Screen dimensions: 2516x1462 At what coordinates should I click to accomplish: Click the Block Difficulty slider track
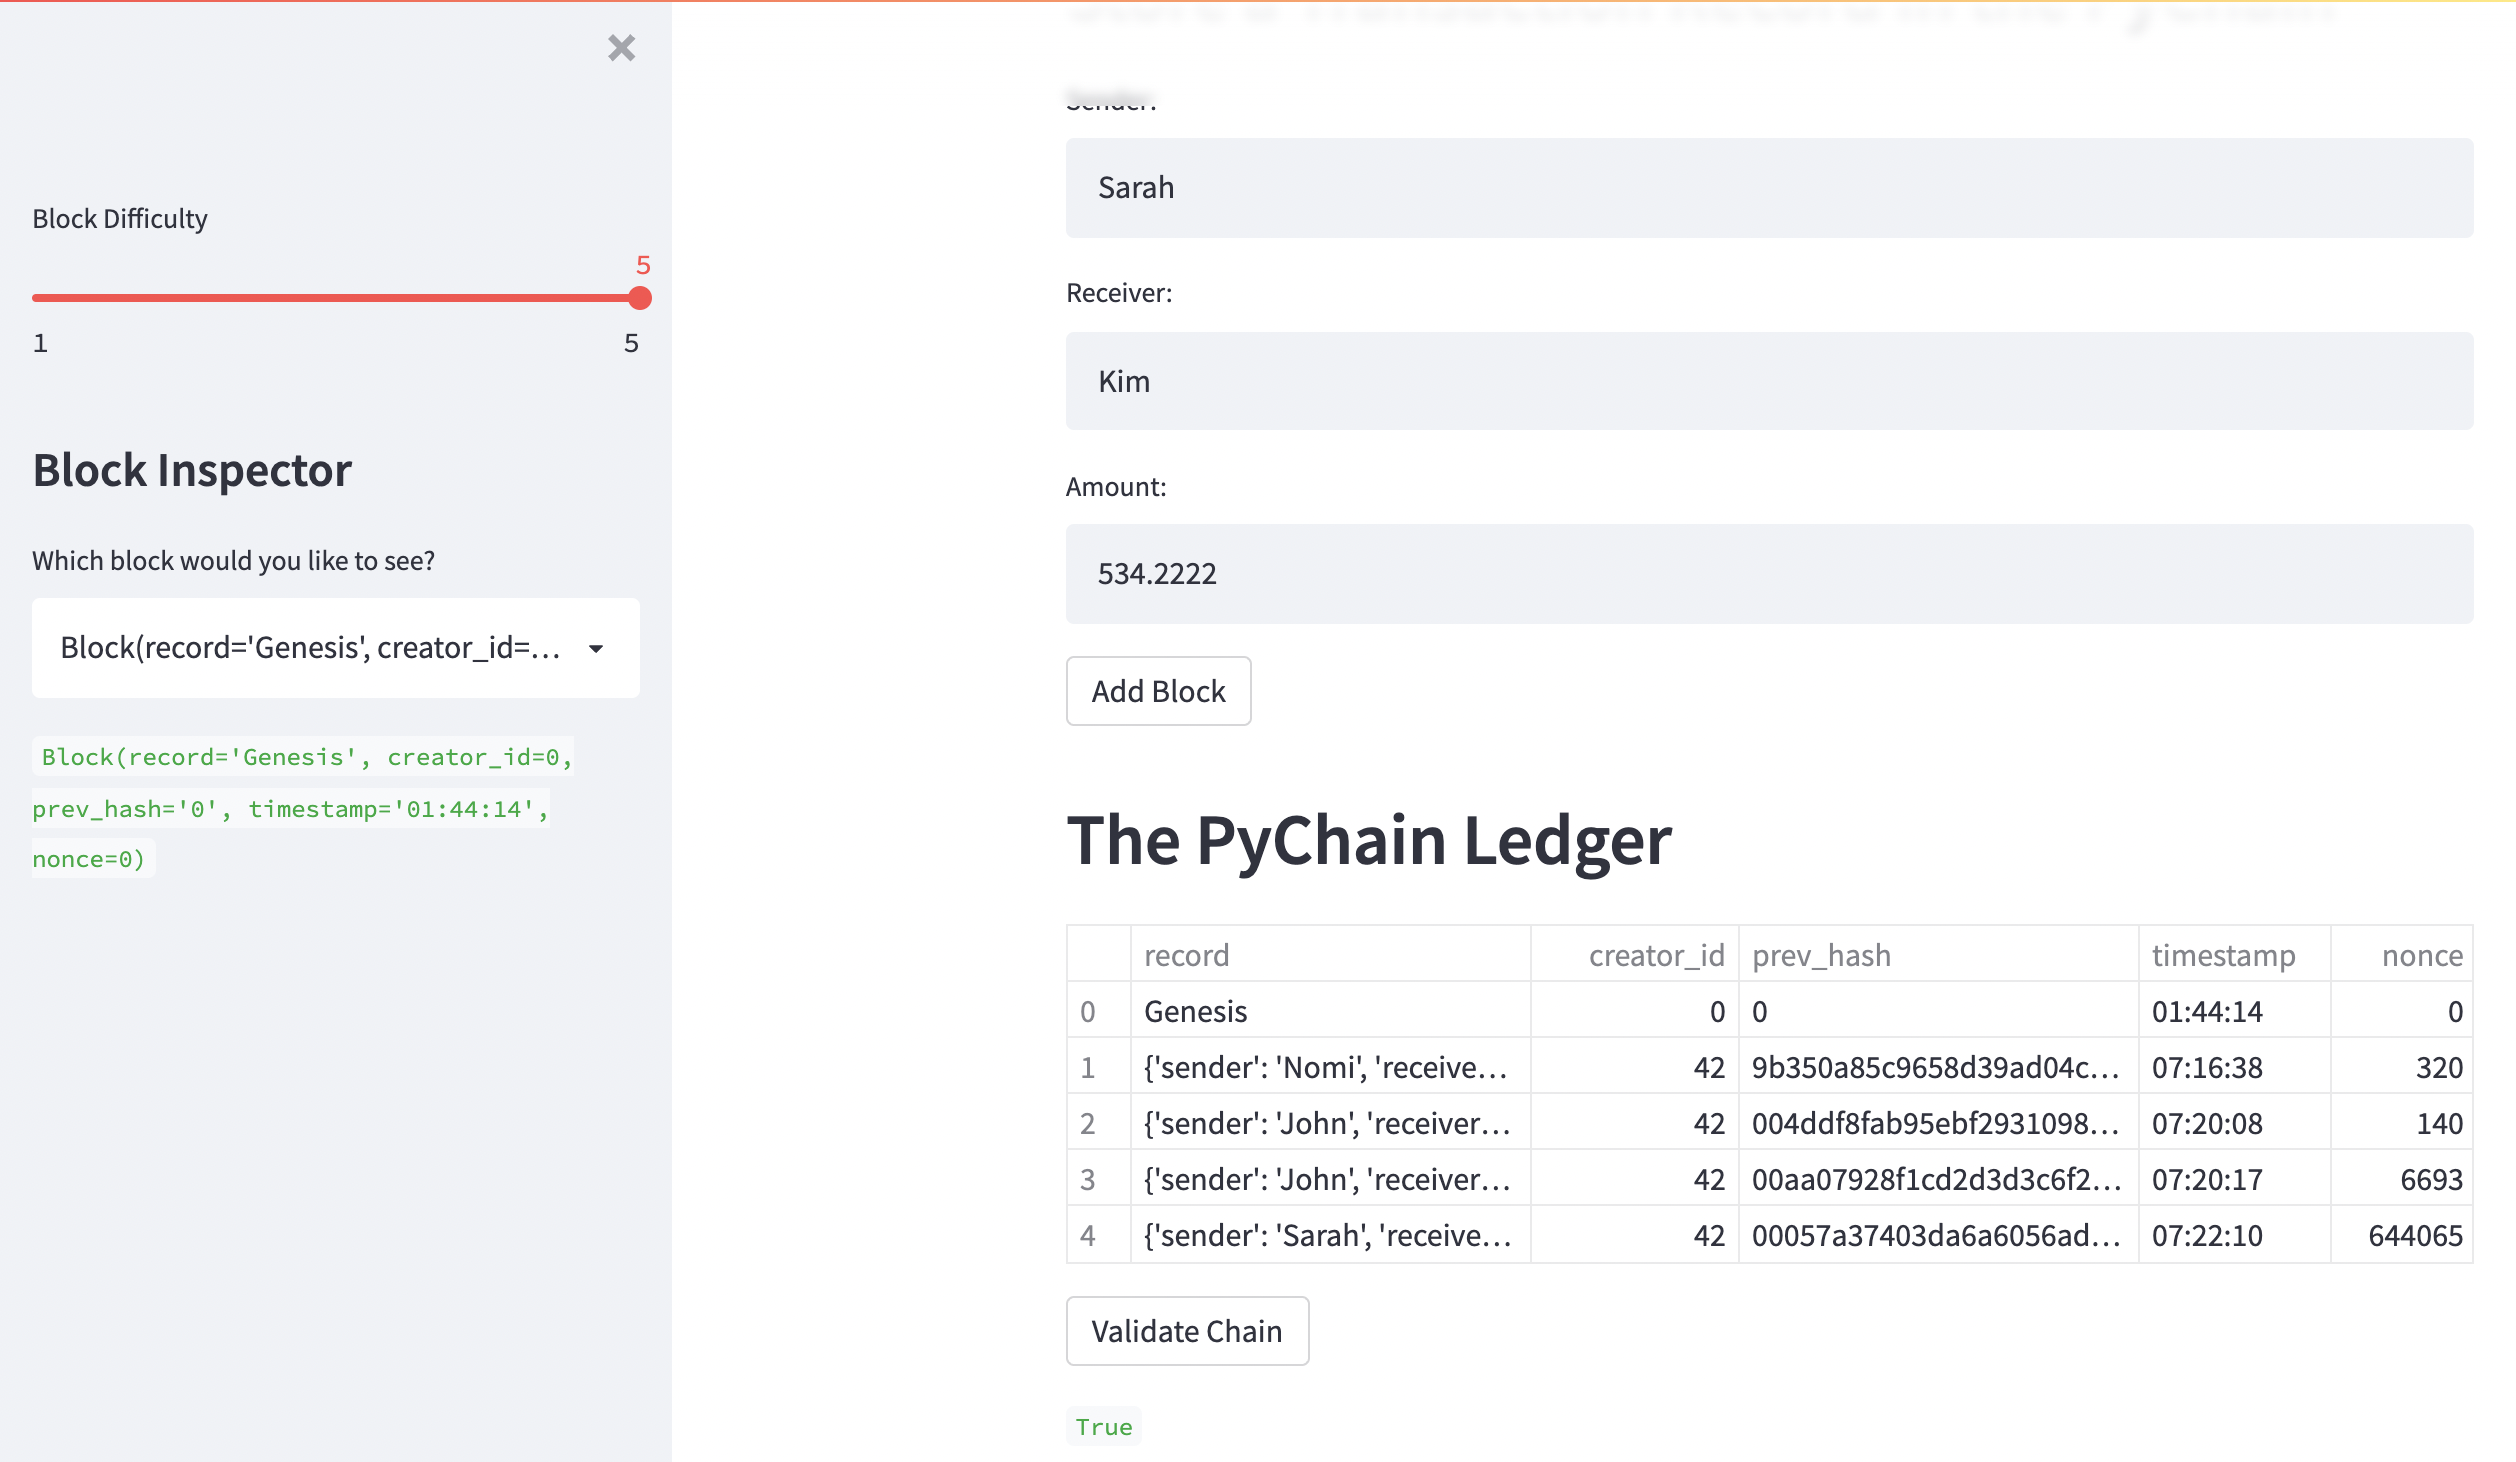(336, 298)
